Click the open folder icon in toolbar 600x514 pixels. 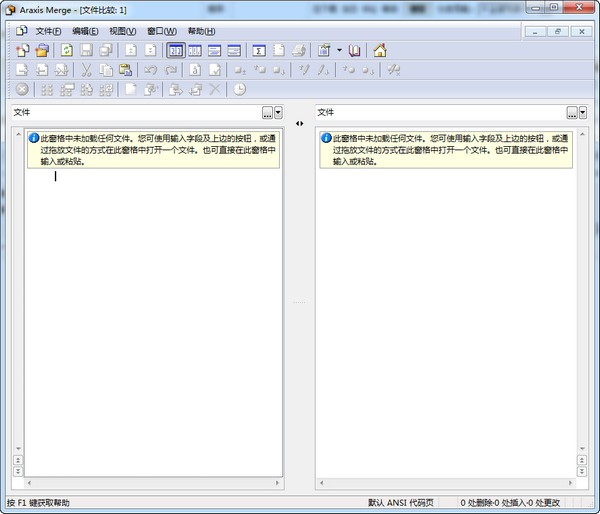[x=42, y=51]
